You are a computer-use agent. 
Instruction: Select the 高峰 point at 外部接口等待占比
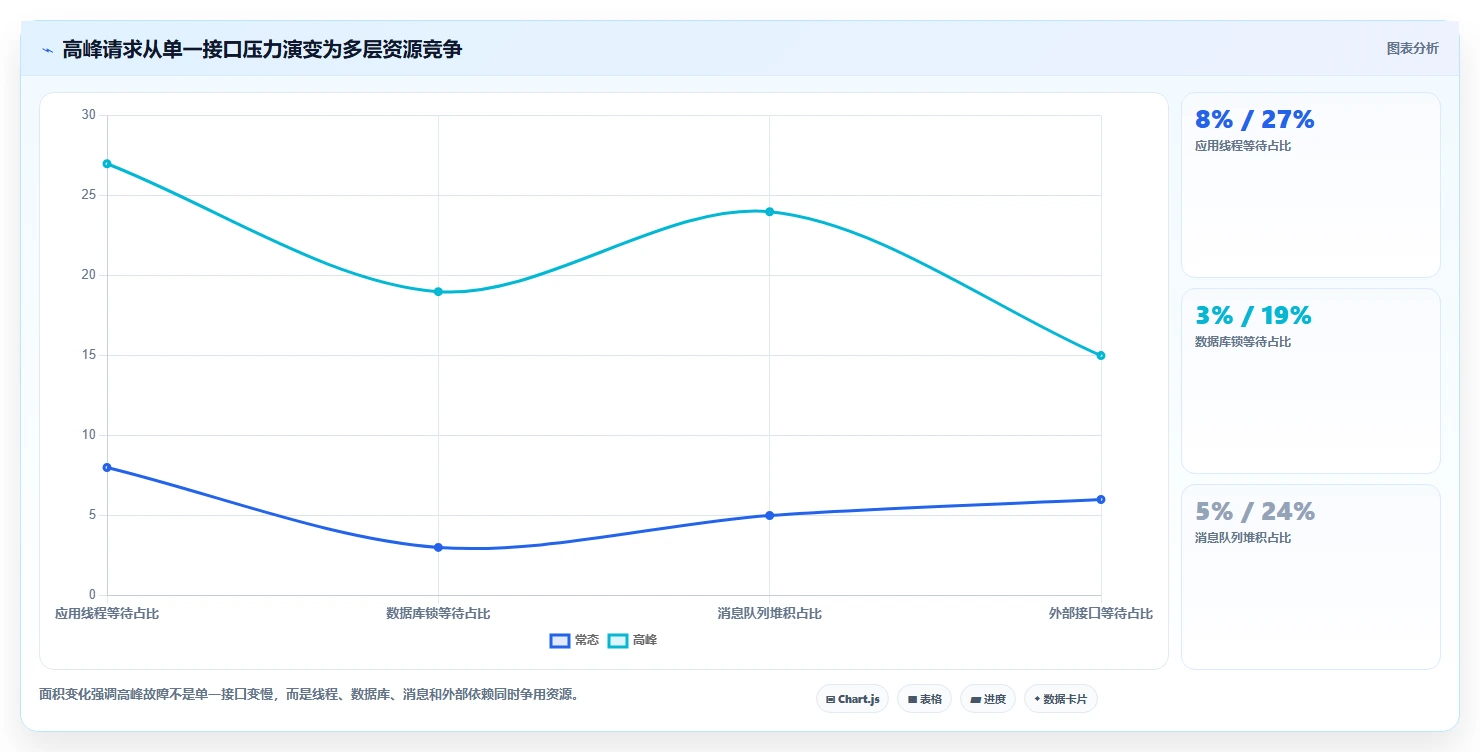[x=1100, y=355]
